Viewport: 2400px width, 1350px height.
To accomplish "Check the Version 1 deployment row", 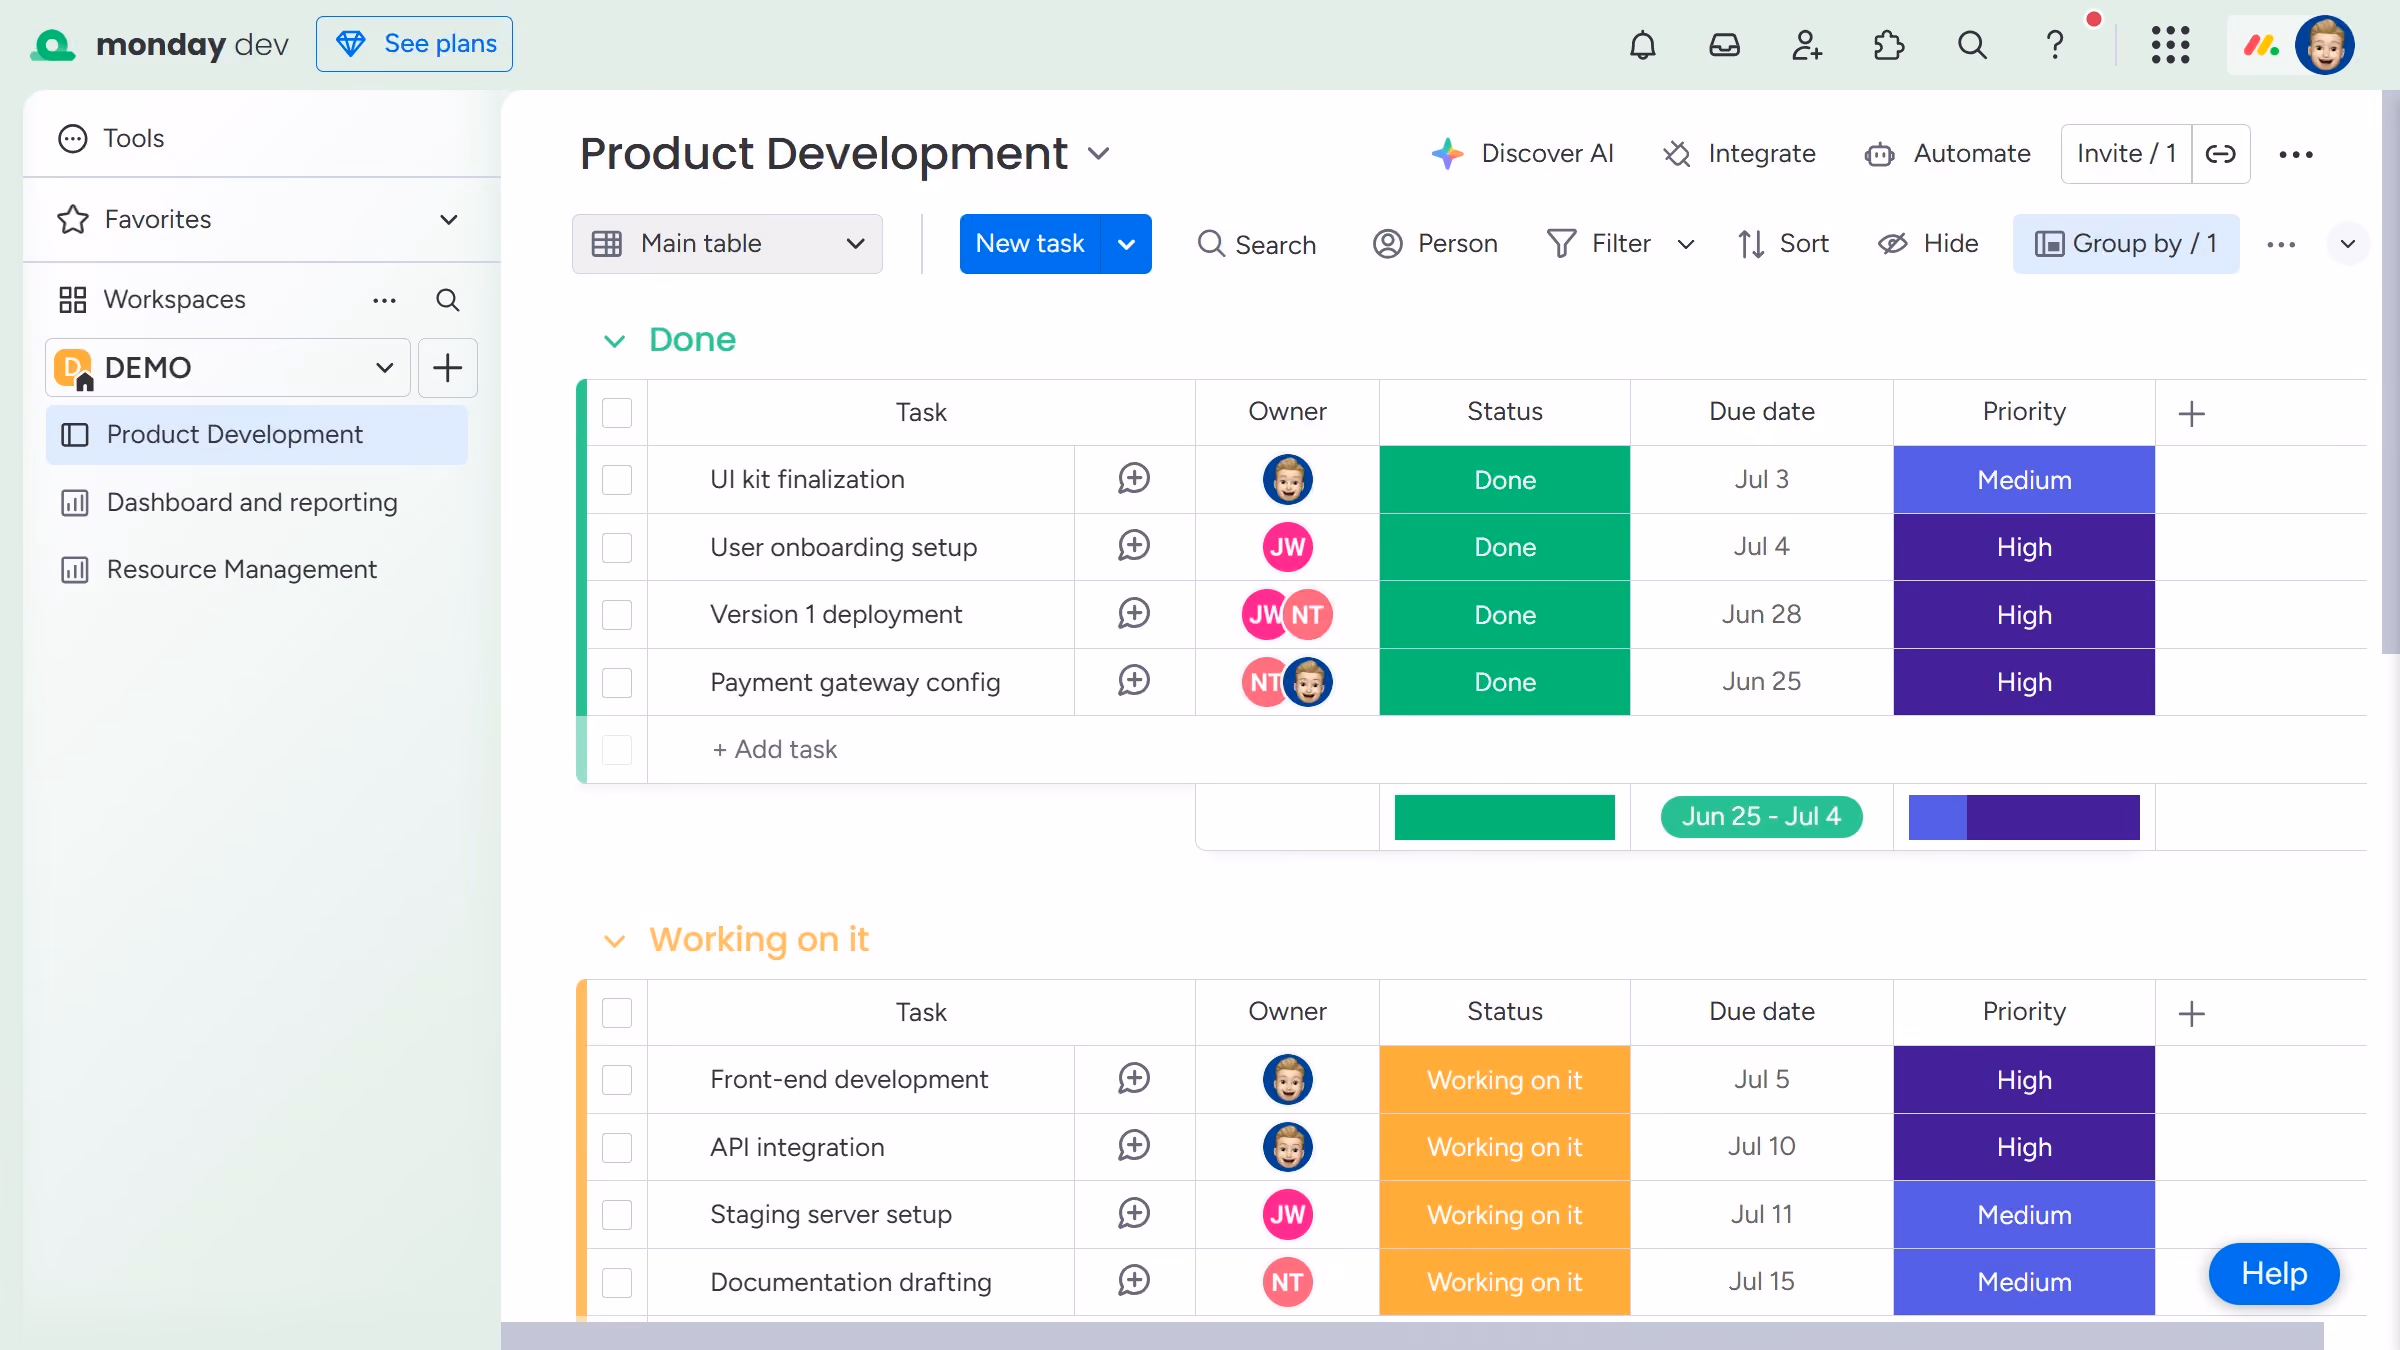I will 617,615.
